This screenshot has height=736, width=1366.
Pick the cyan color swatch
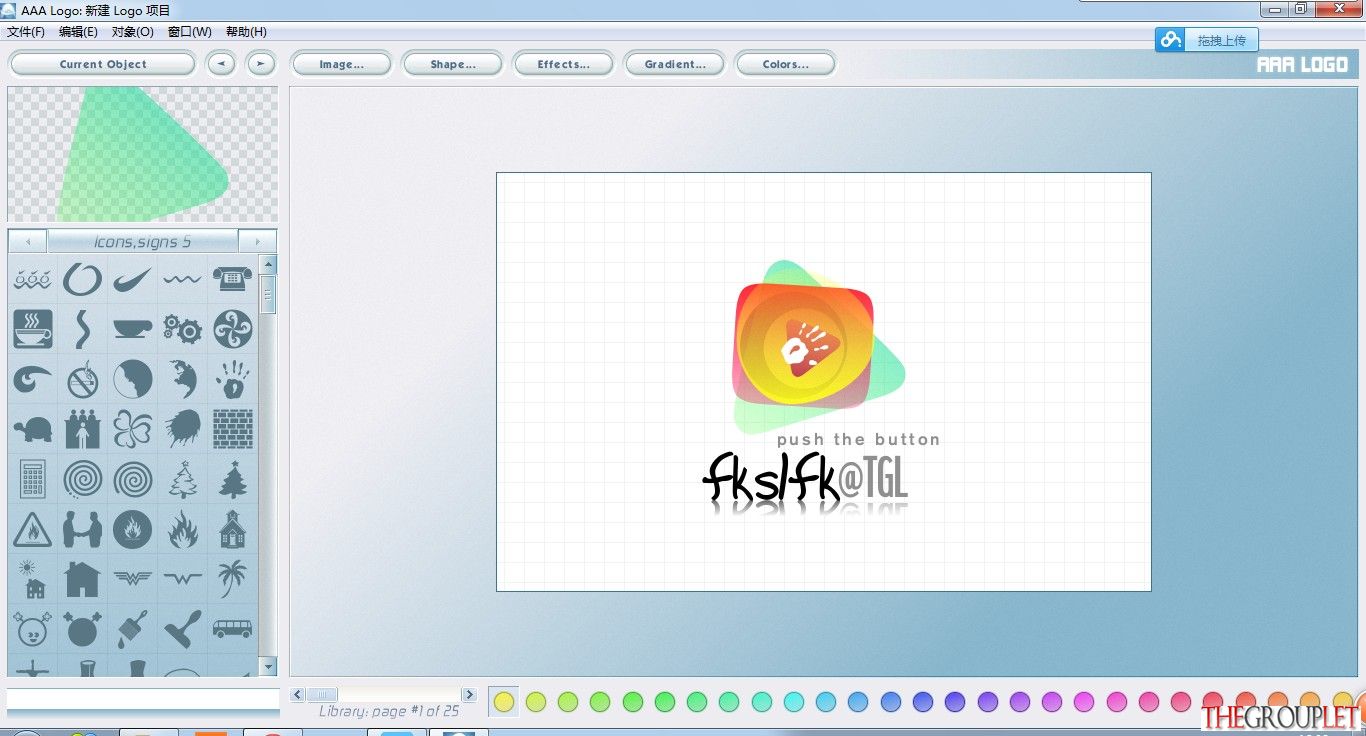click(x=793, y=702)
